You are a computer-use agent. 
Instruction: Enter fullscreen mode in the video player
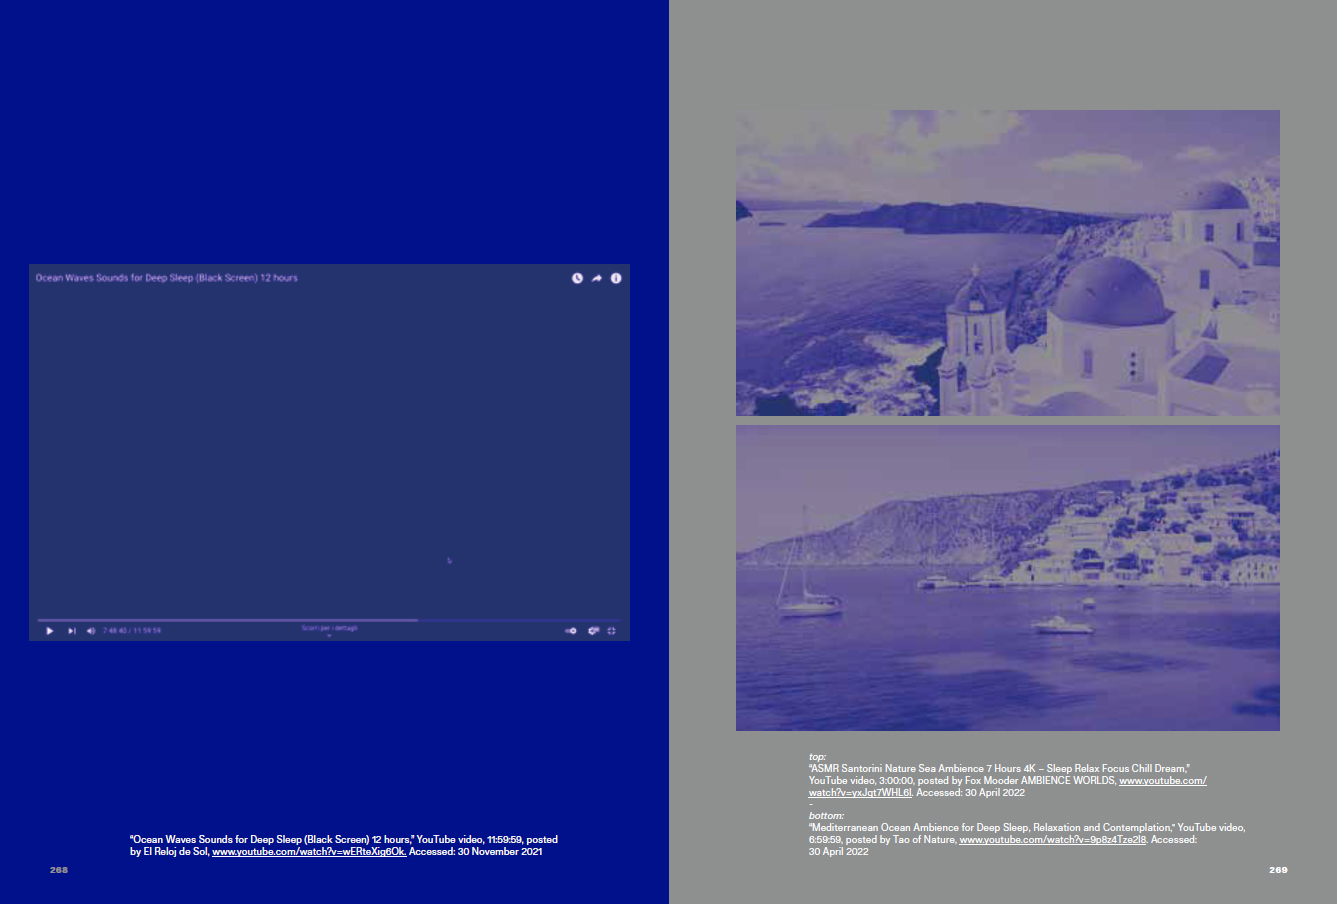click(x=612, y=631)
